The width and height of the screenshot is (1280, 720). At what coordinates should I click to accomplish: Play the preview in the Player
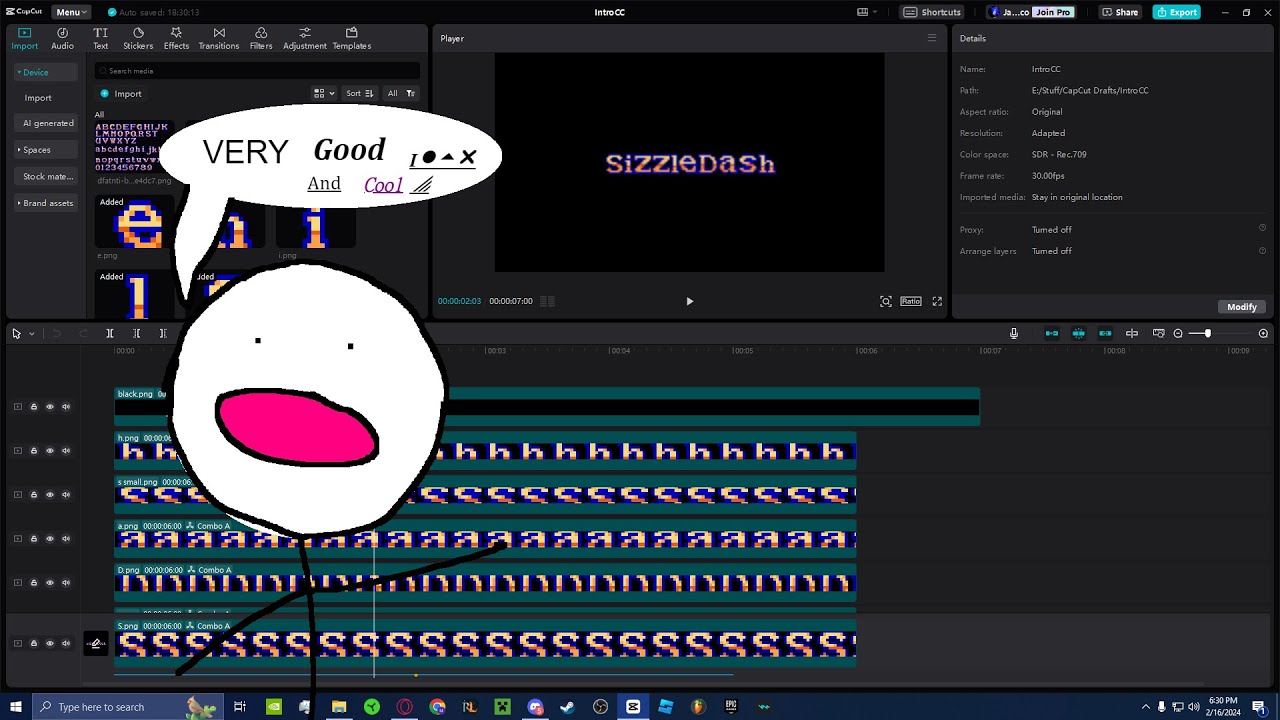click(x=689, y=301)
